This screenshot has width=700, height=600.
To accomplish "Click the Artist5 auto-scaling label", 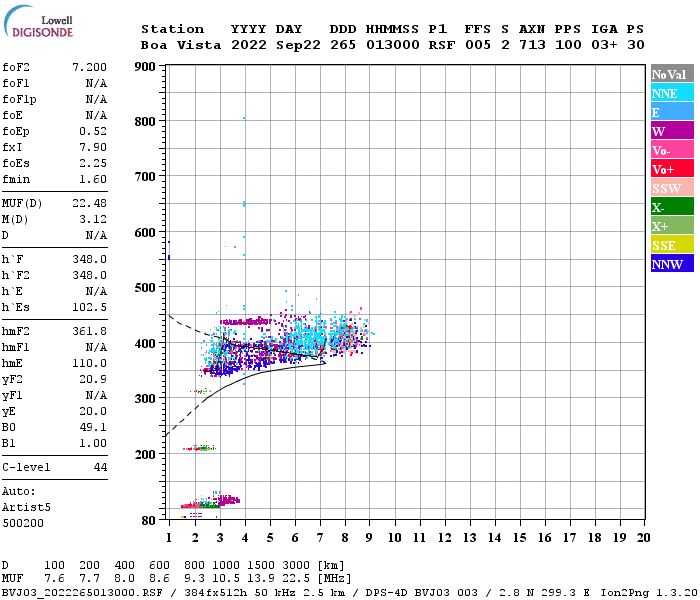I will tap(26, 508).
